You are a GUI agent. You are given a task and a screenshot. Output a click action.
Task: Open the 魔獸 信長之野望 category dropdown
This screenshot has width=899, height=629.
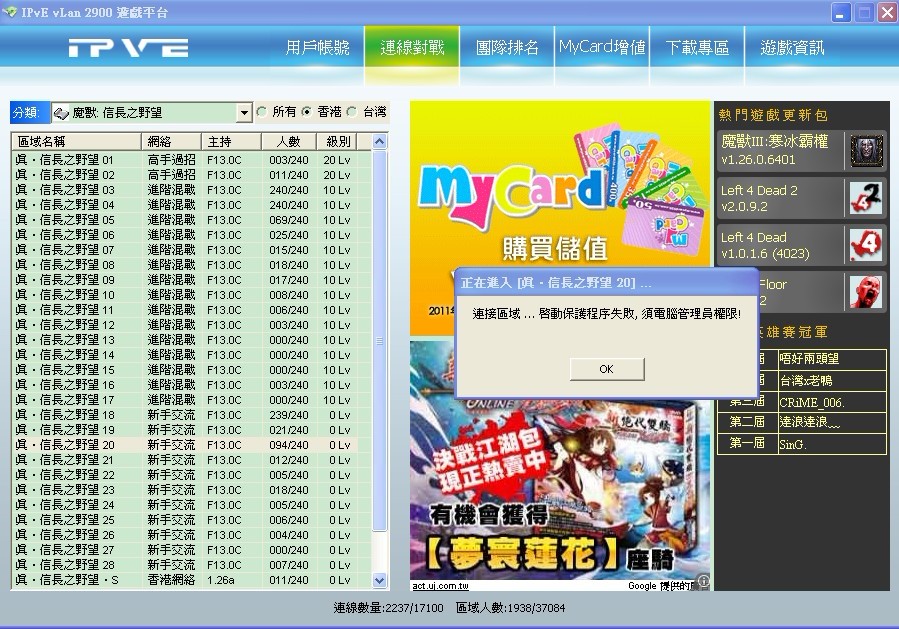tap(244, 113)
